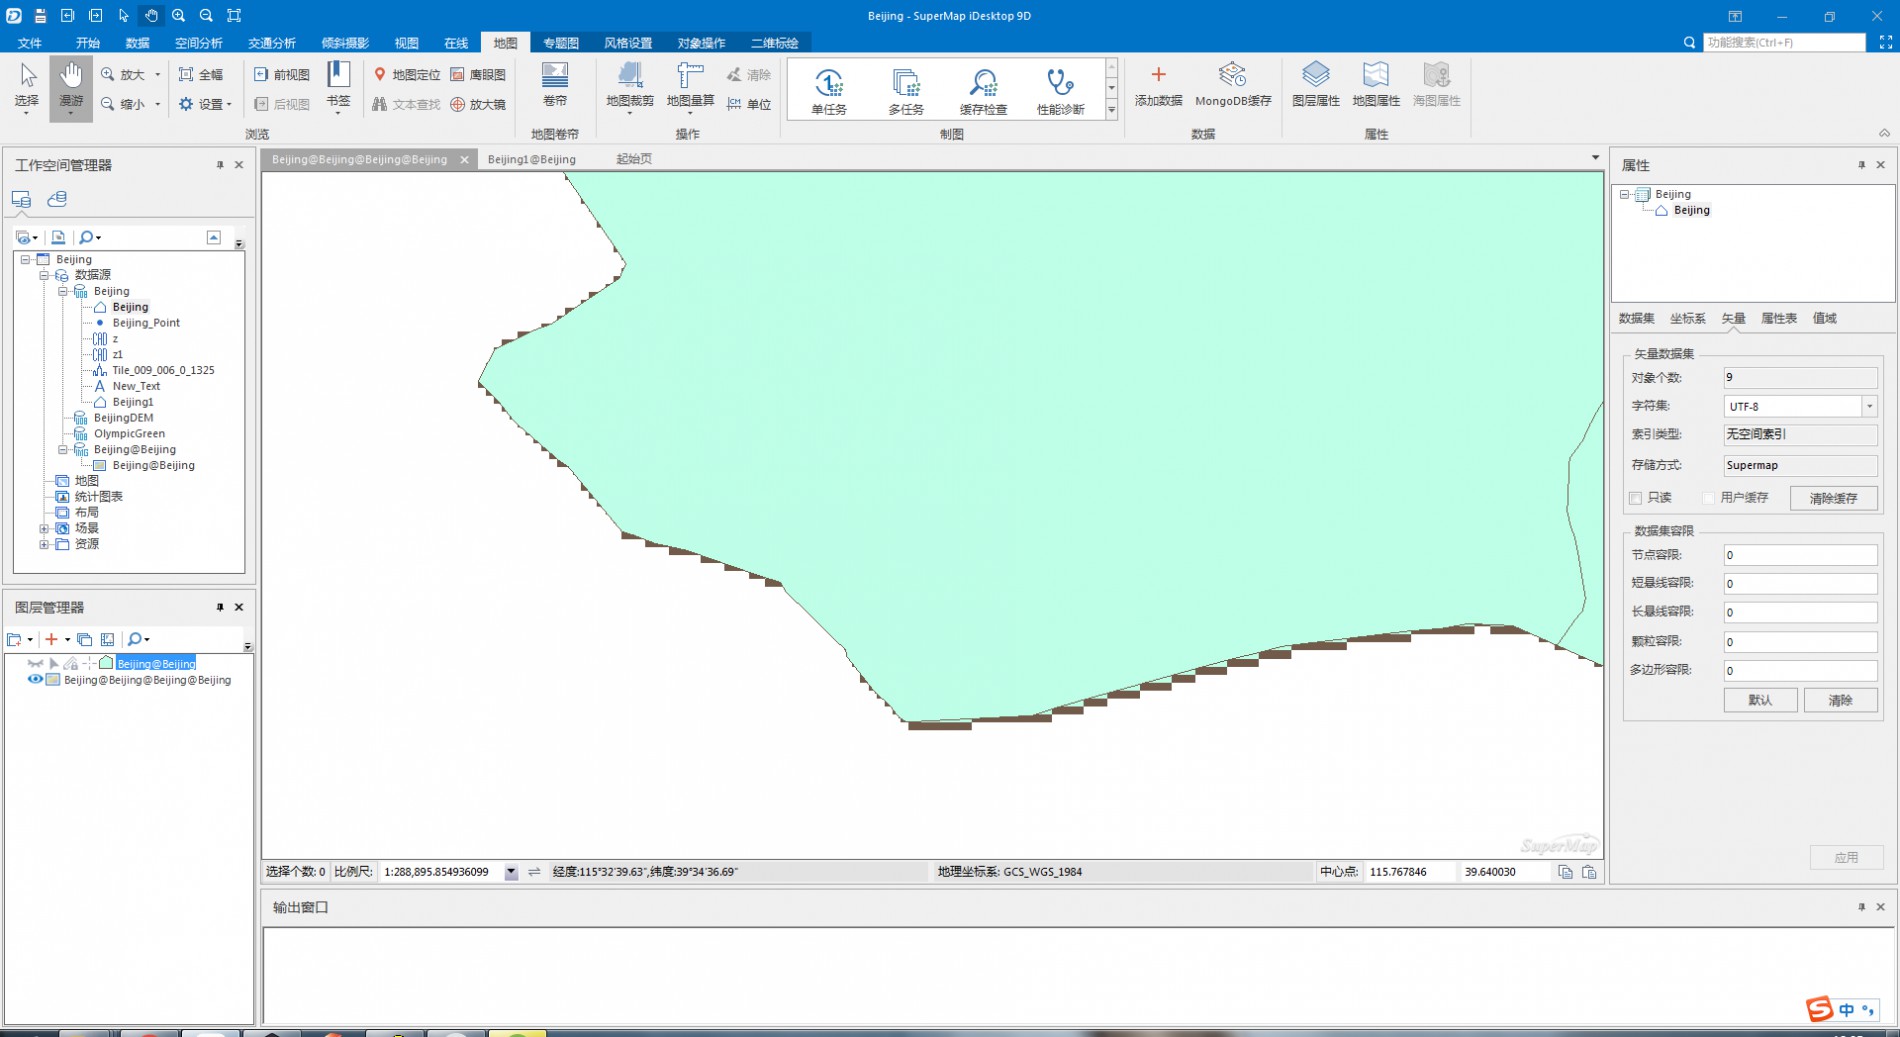Activate the 放大镜 magnifier tool
The image size is (1900, 1037).
click(x=478, y=104)
